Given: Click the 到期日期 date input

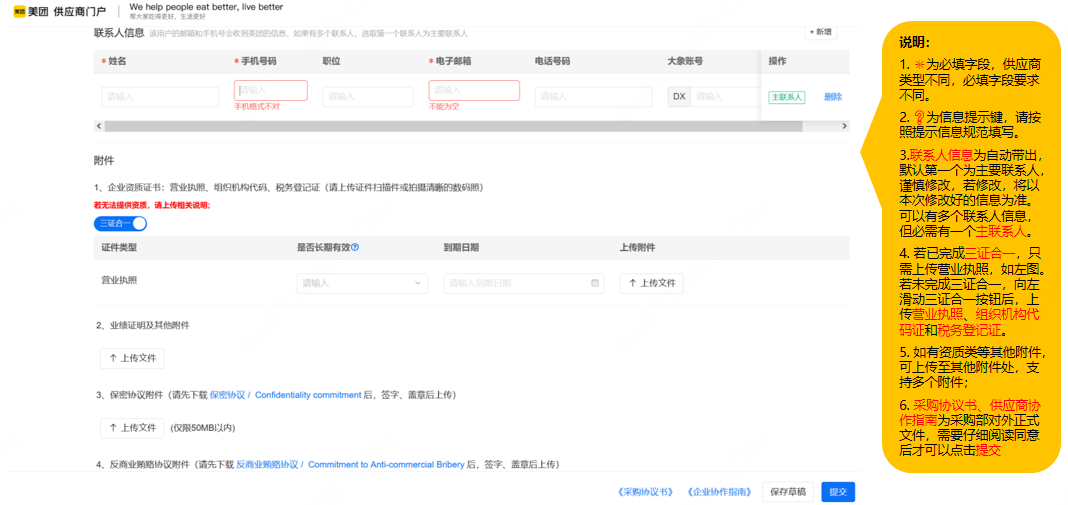Looking at the screenshot, I should pos(524,283).
